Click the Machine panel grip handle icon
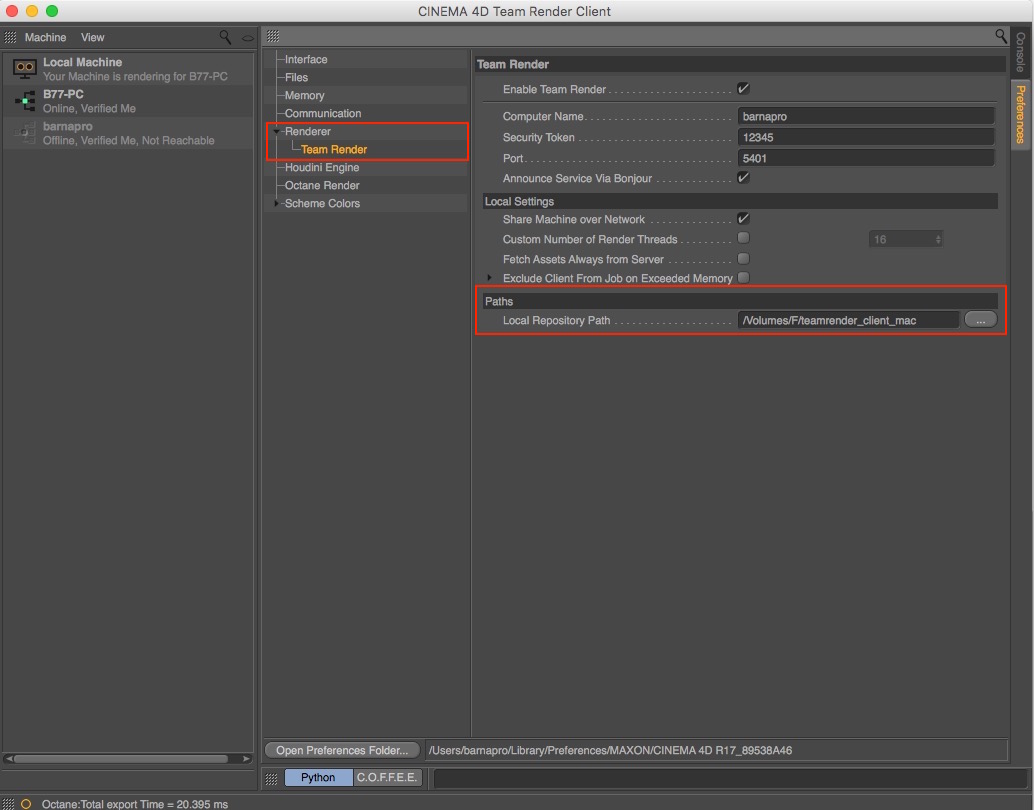The width and height of the screenshot is (1034, 810). (10, 38)
